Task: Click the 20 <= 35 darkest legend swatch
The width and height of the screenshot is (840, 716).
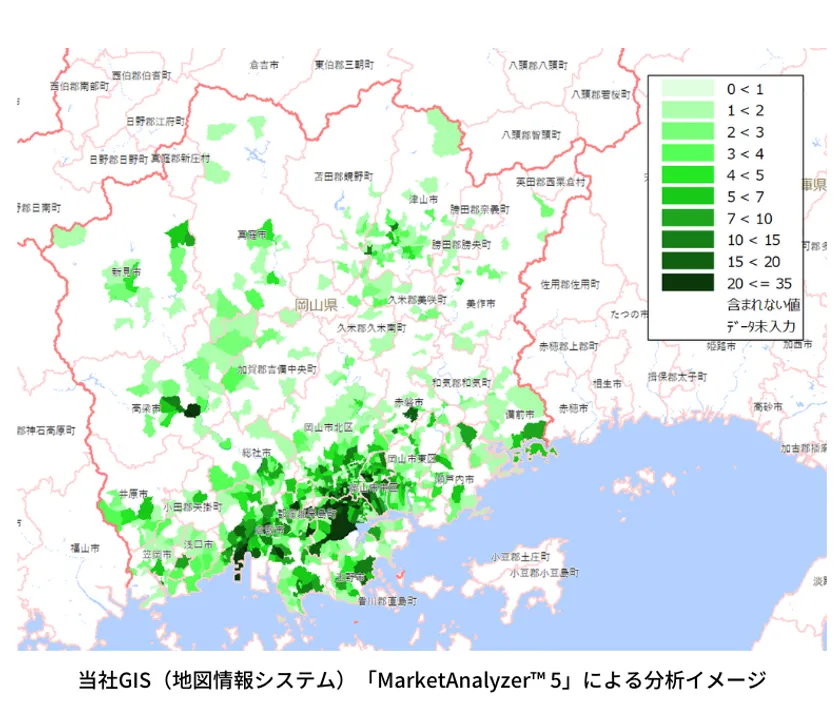Action: [688, 282]
